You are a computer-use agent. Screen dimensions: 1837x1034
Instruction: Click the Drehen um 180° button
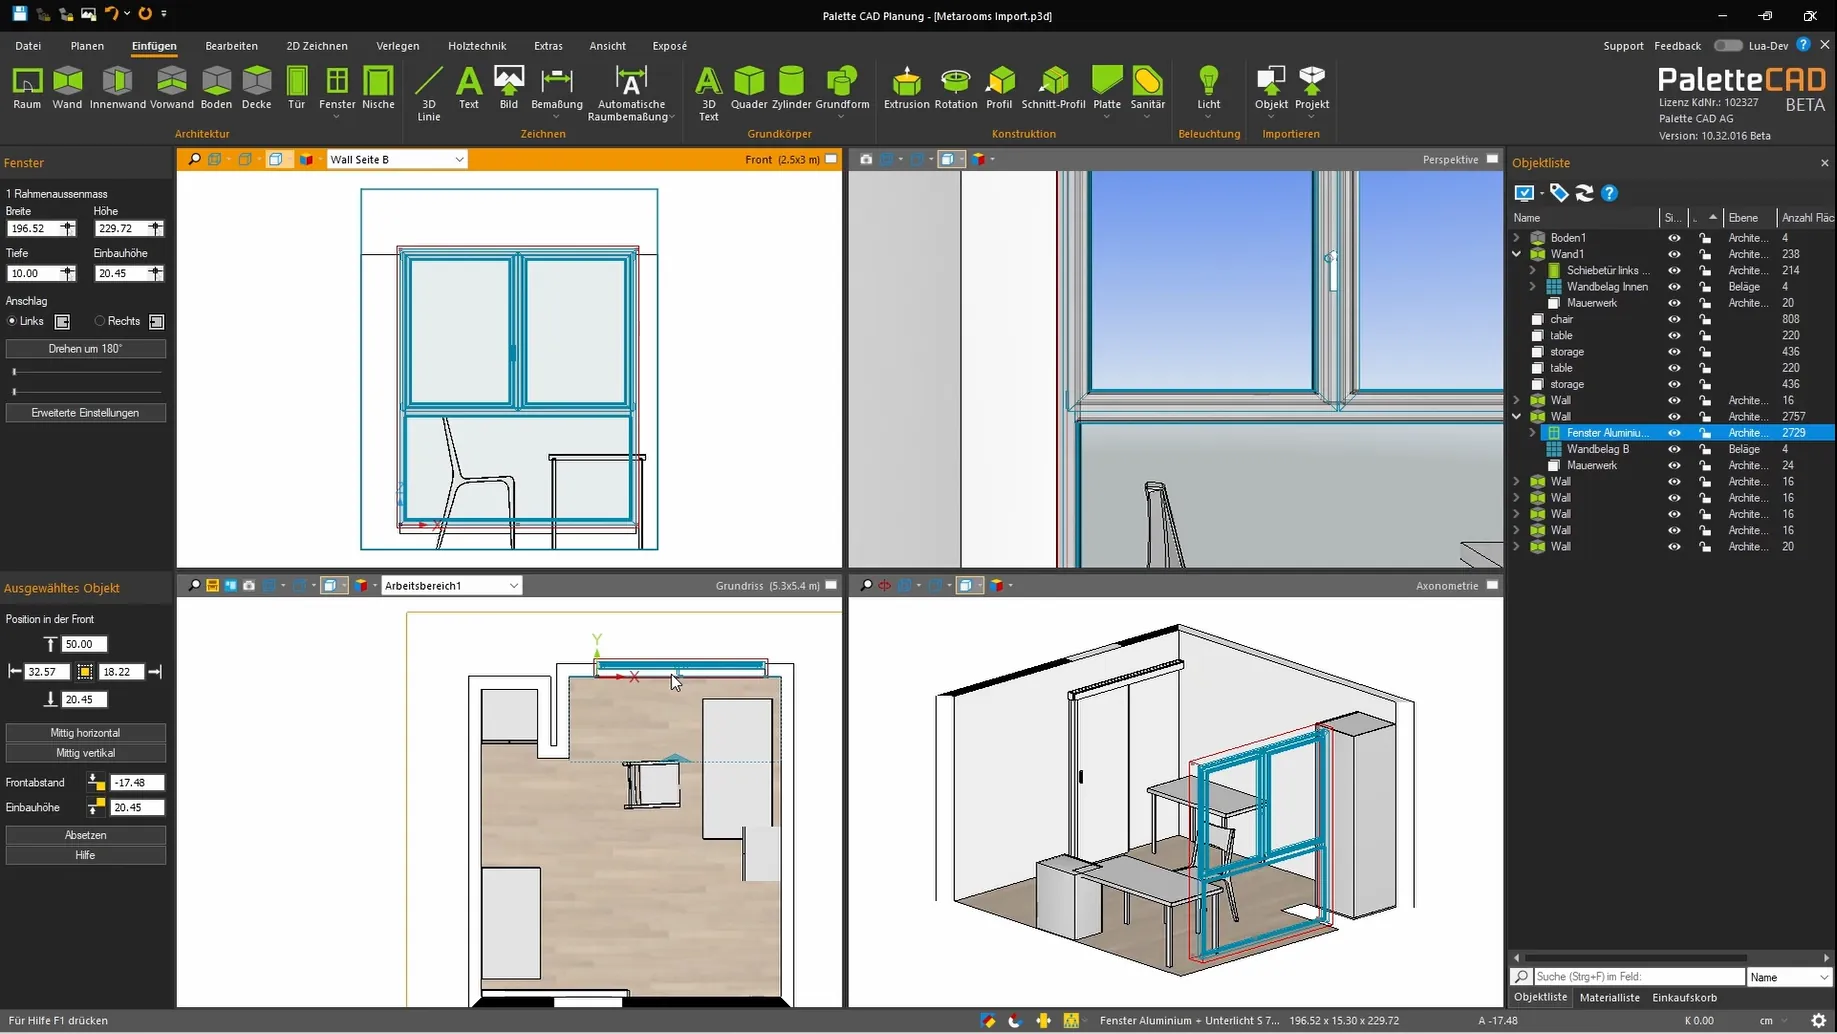click(85, 348)
